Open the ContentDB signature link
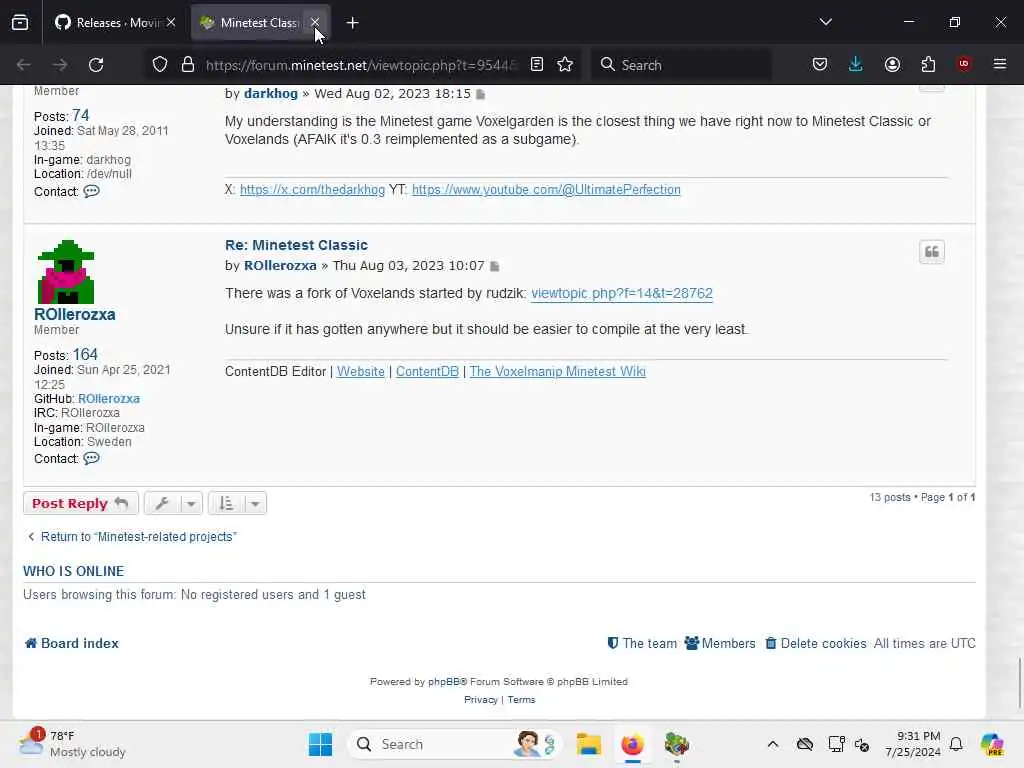The width and height of the screenshot is (1024, 768). 427,372
